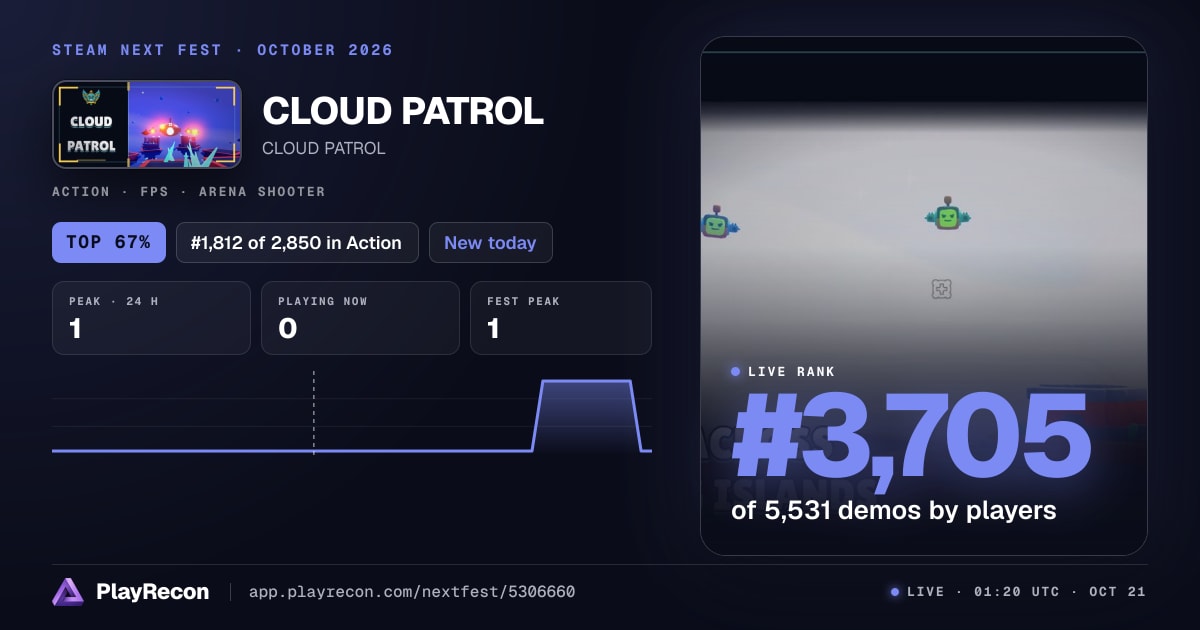Image resolution: width=1200 pixels, height=630 pixels.
Task: Open app.playrecon.com/nextfest/5306660 link
Action: point(412,592)
